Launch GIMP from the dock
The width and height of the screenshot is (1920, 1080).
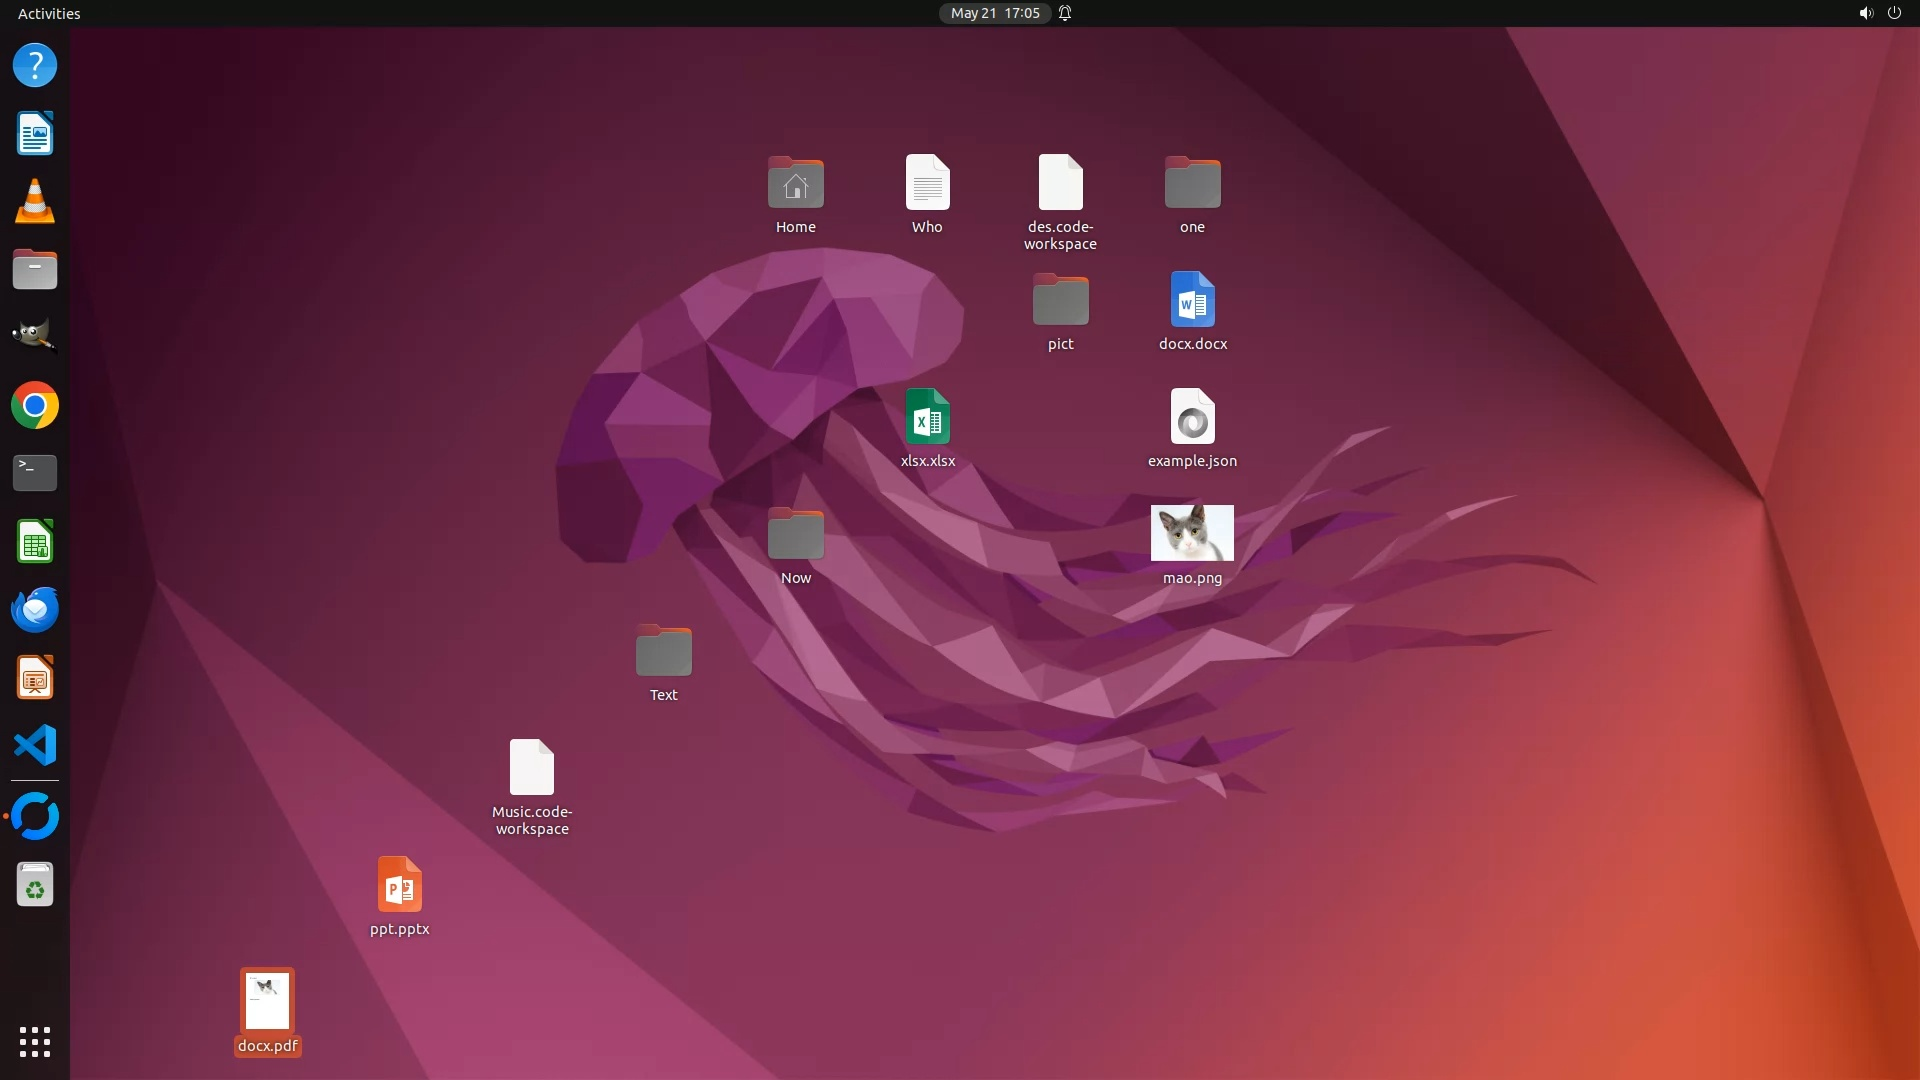(35, 337)
